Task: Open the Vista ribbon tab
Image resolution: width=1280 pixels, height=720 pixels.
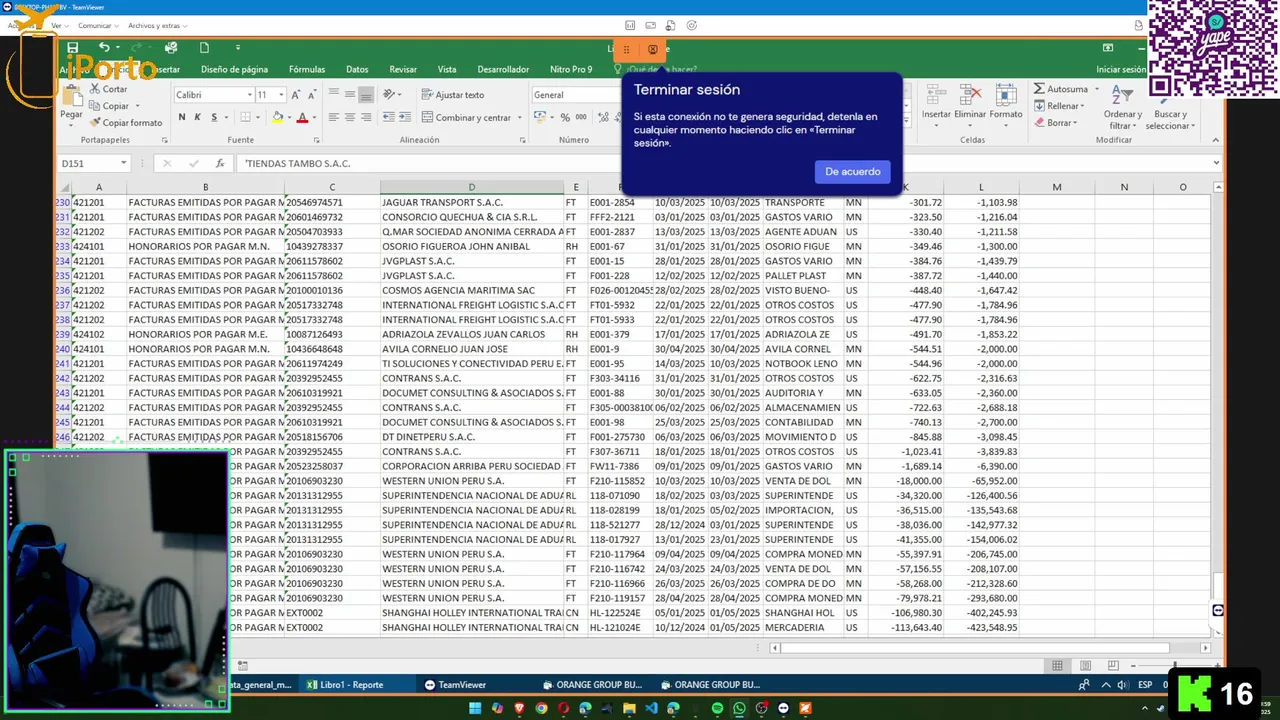Action: click(x=447, y=69)
